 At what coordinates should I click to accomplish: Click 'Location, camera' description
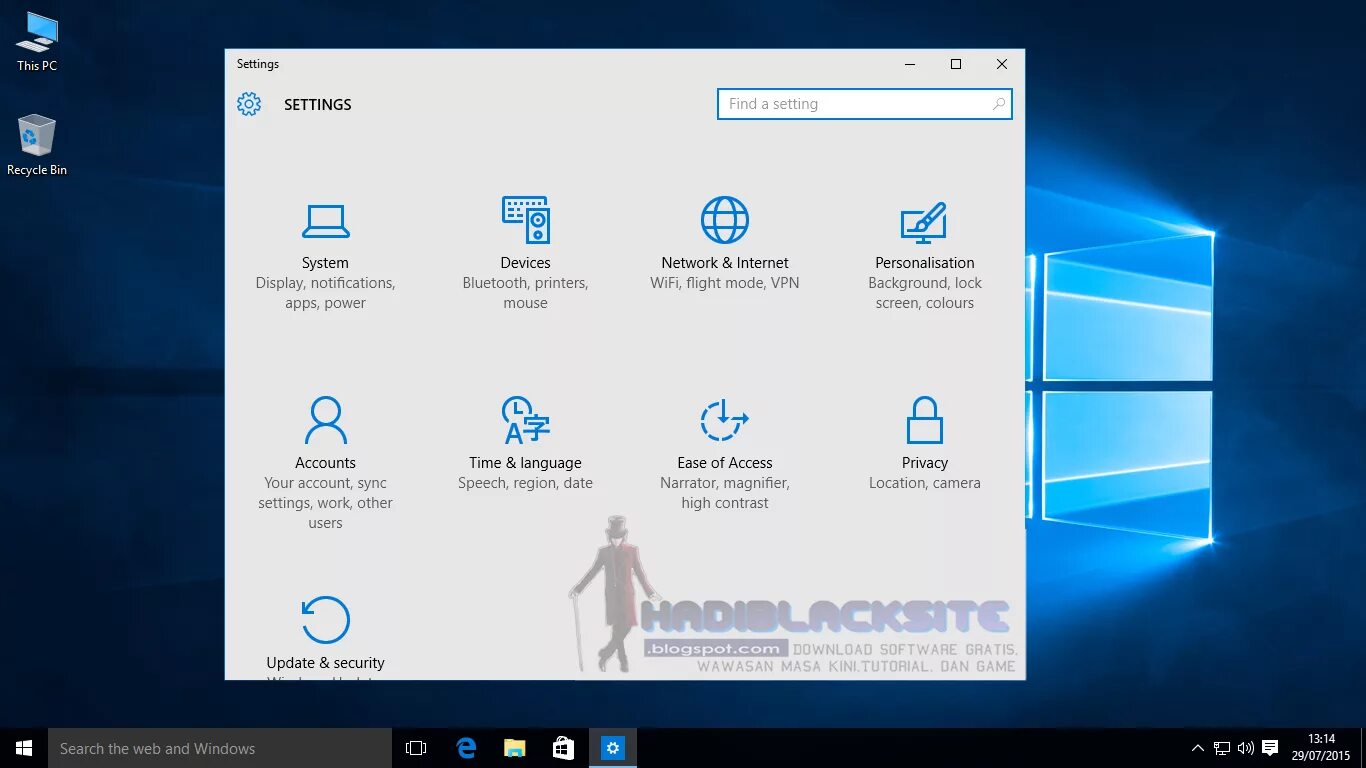[925, 483]
